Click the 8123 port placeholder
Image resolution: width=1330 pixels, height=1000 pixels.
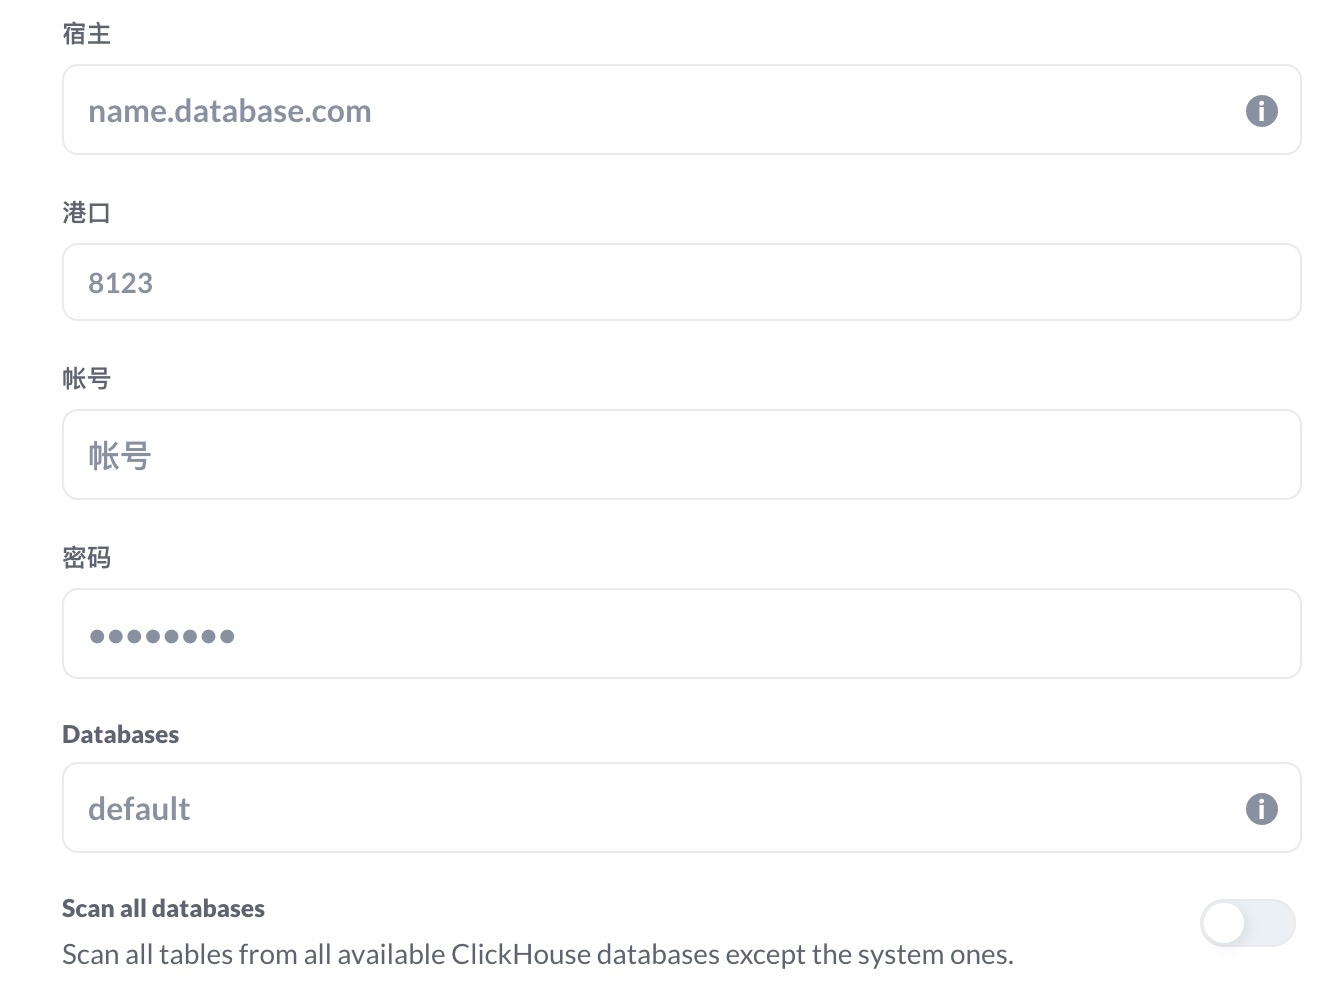120,283
